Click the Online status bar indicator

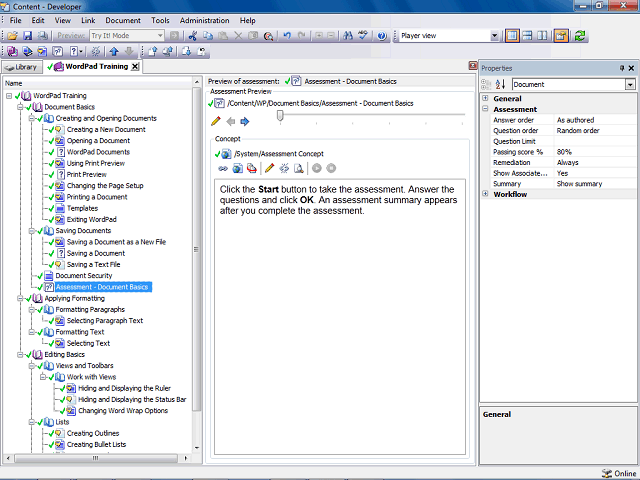point(619,473)
